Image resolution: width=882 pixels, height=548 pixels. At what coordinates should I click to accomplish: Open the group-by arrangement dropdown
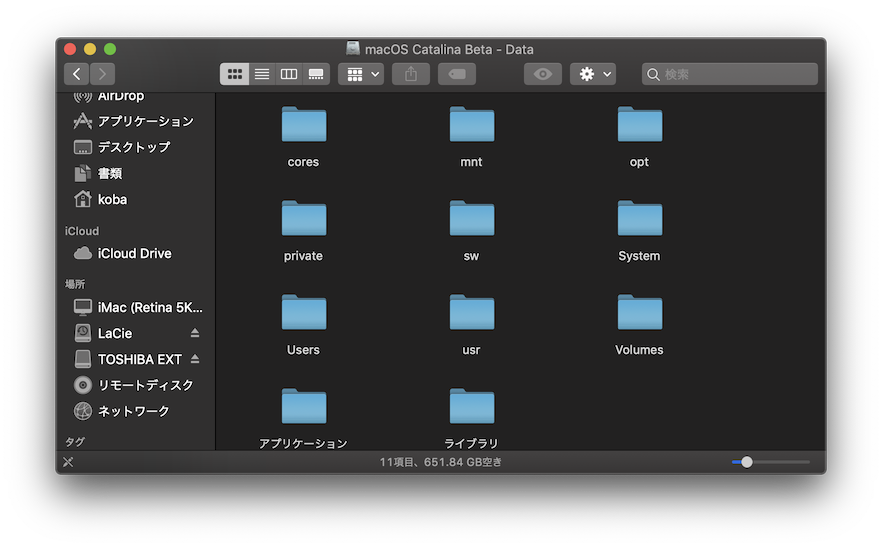coord(361,74)
